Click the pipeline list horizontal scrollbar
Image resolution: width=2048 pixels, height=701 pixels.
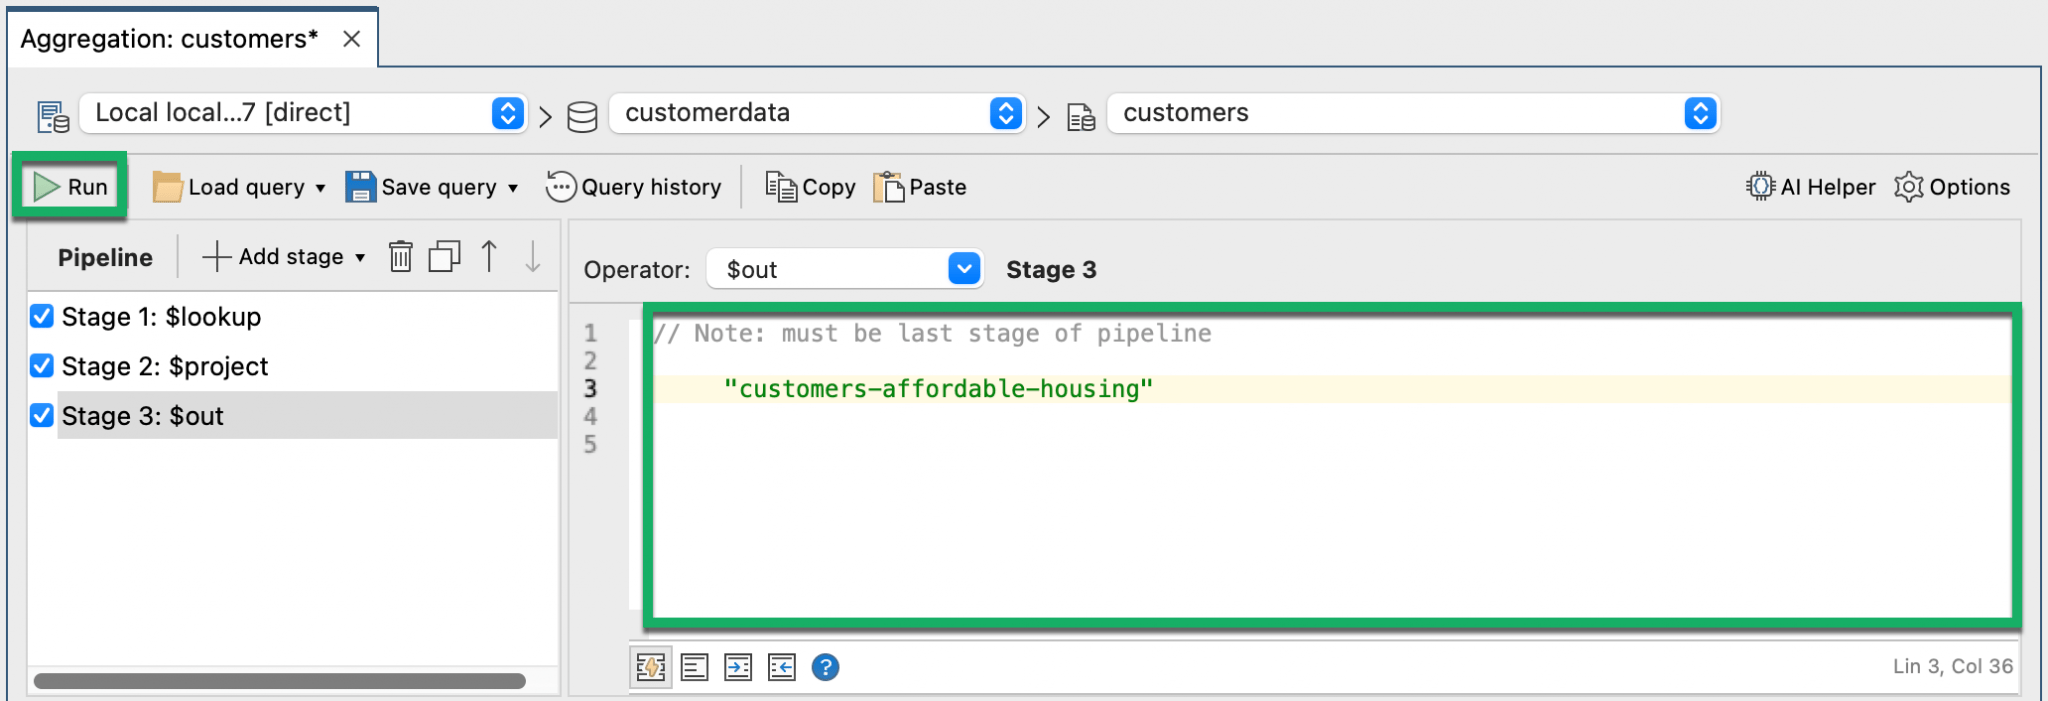(x=280, y=681)
